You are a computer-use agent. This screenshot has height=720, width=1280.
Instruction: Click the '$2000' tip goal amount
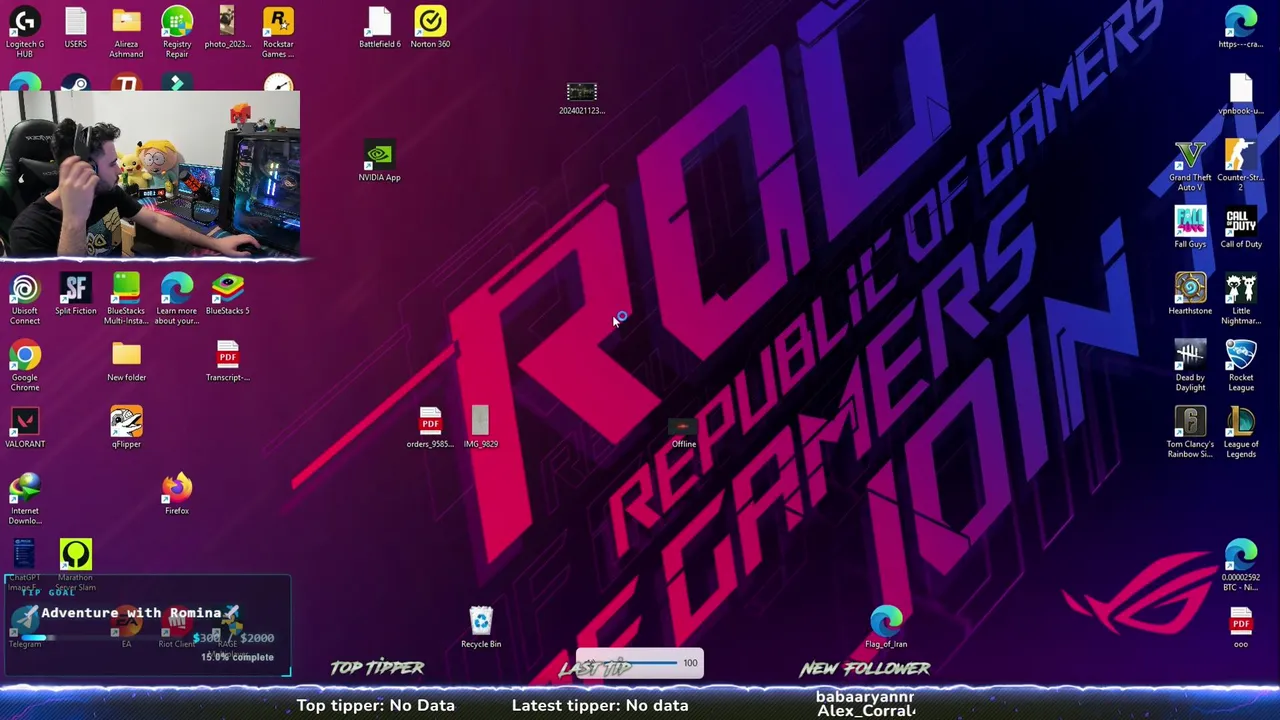(x=257, y=638)
